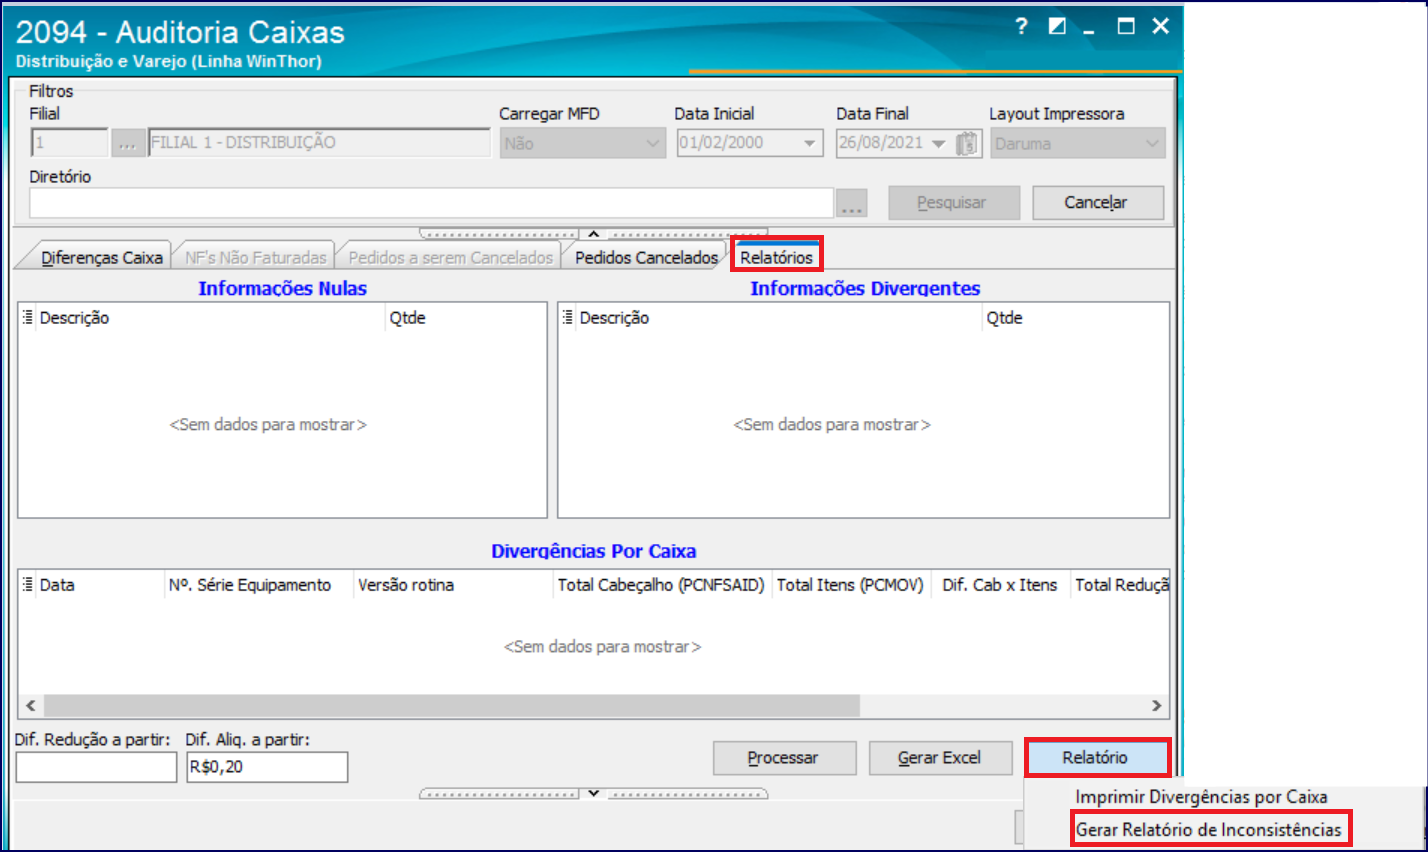Select the Relatórios tab
1428x852 pixels.
click(777, 257)
